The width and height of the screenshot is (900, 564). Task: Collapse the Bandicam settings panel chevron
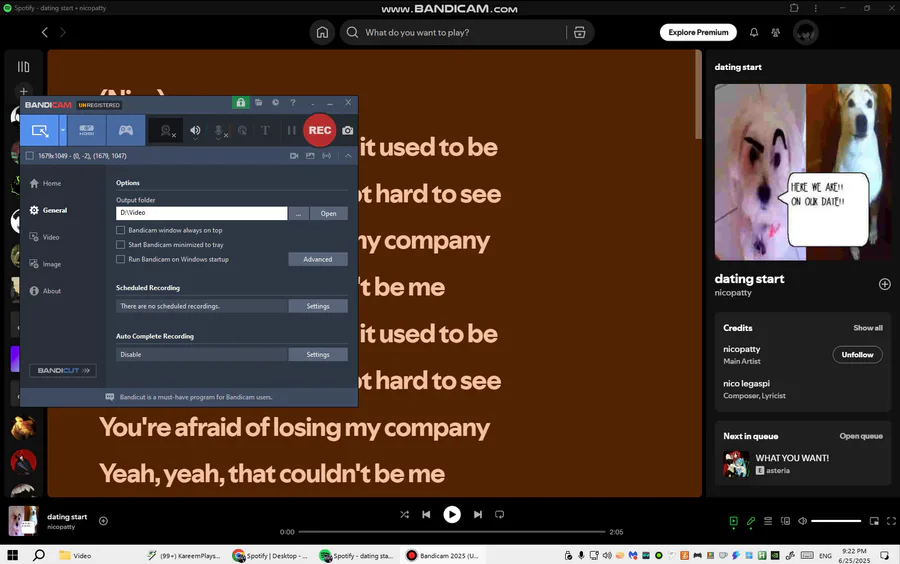click(x=348, y=155)
